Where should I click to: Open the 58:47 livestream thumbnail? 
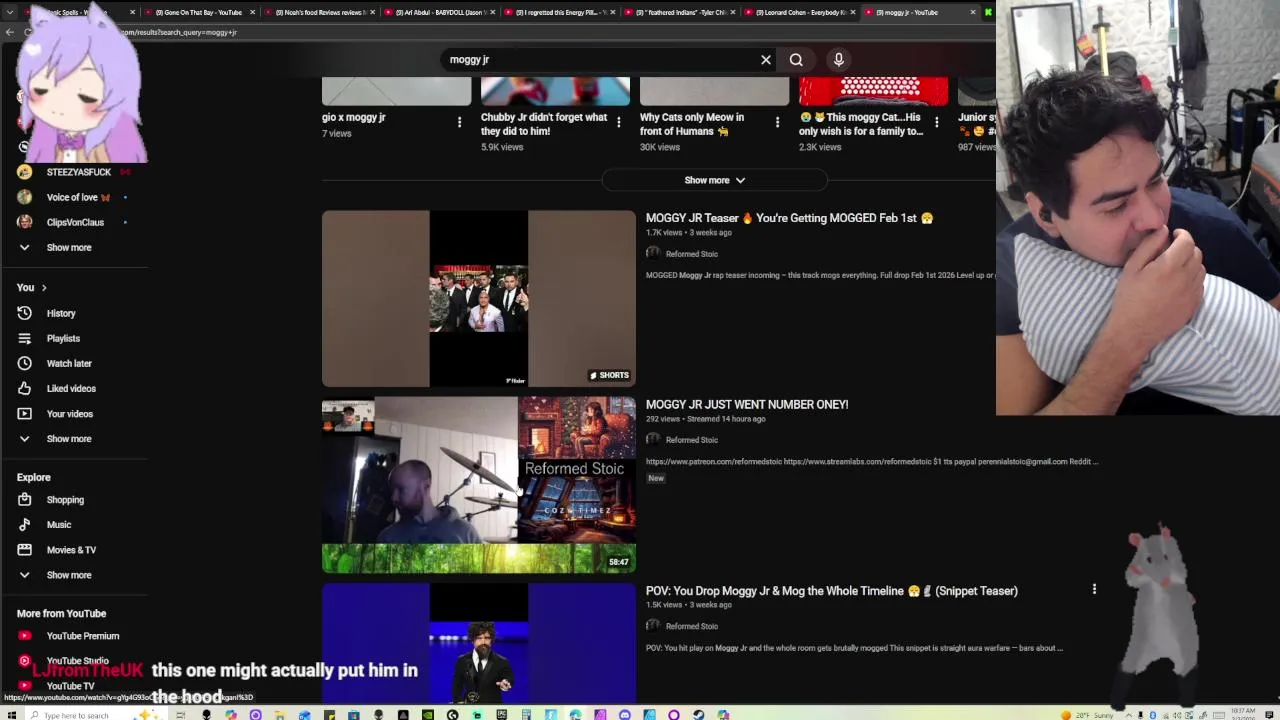478,485
